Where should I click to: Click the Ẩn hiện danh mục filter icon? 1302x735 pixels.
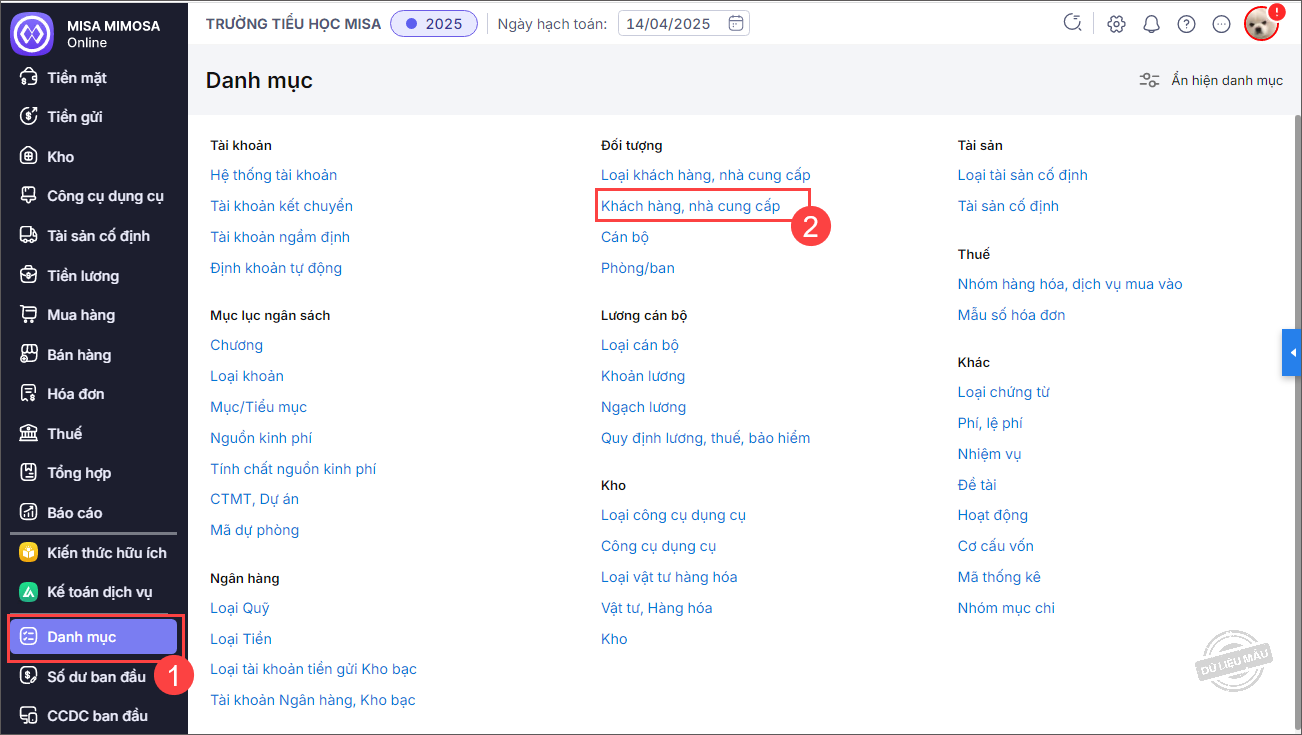pyautogui.click(x=1149, y=80)
